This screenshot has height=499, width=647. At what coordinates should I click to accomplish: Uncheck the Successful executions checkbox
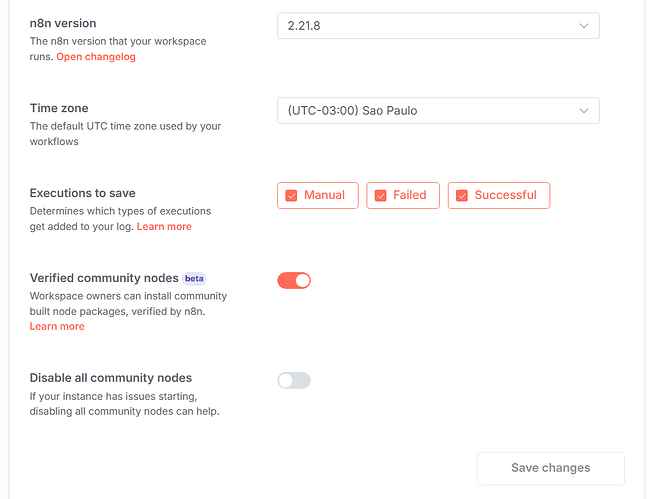tap(462, 195)
